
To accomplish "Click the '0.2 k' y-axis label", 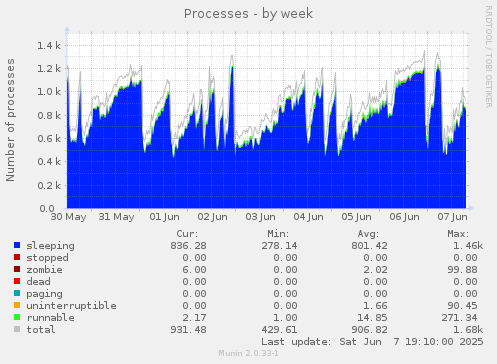I will point(49,185).
